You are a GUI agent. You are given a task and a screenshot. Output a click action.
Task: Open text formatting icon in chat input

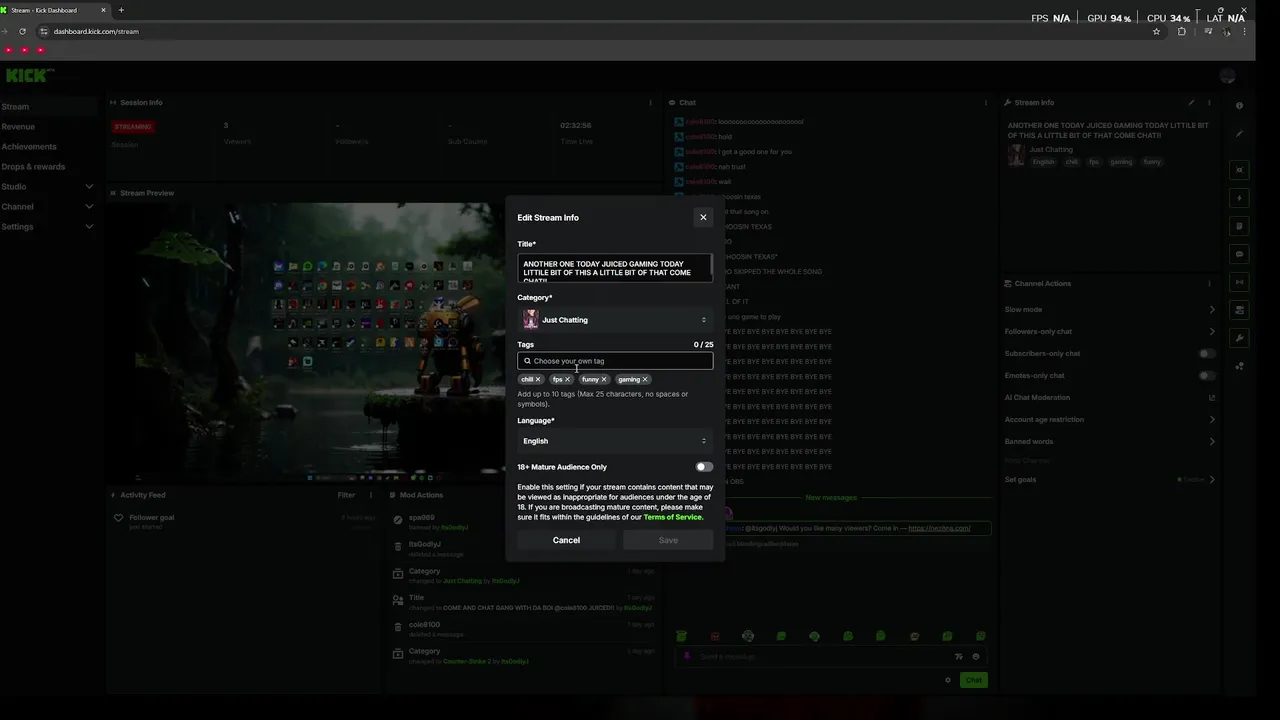tap(959, 657)
